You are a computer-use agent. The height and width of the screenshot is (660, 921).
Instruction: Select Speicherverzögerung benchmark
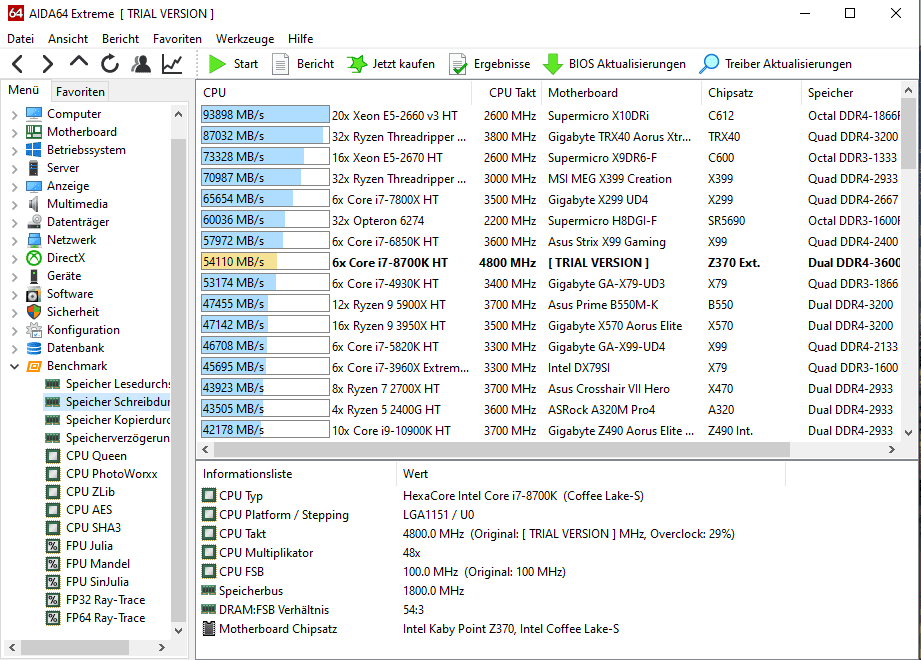tap(117, 438)
